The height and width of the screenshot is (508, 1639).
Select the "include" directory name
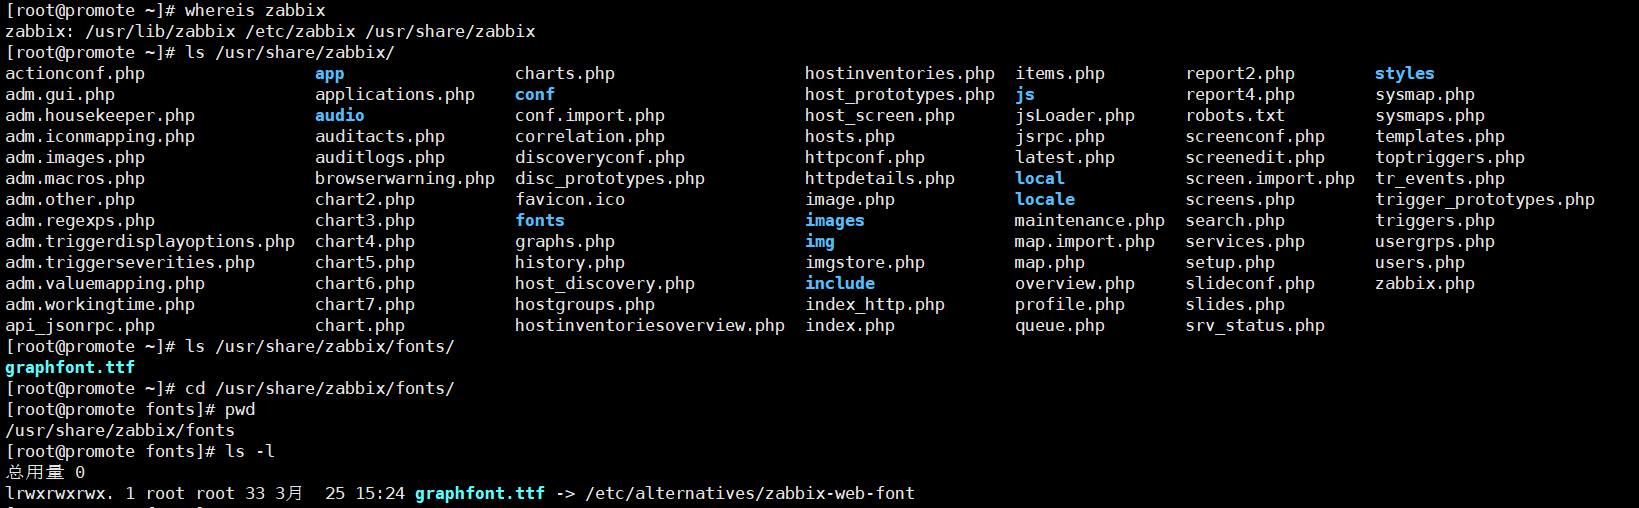click(839, 284)
